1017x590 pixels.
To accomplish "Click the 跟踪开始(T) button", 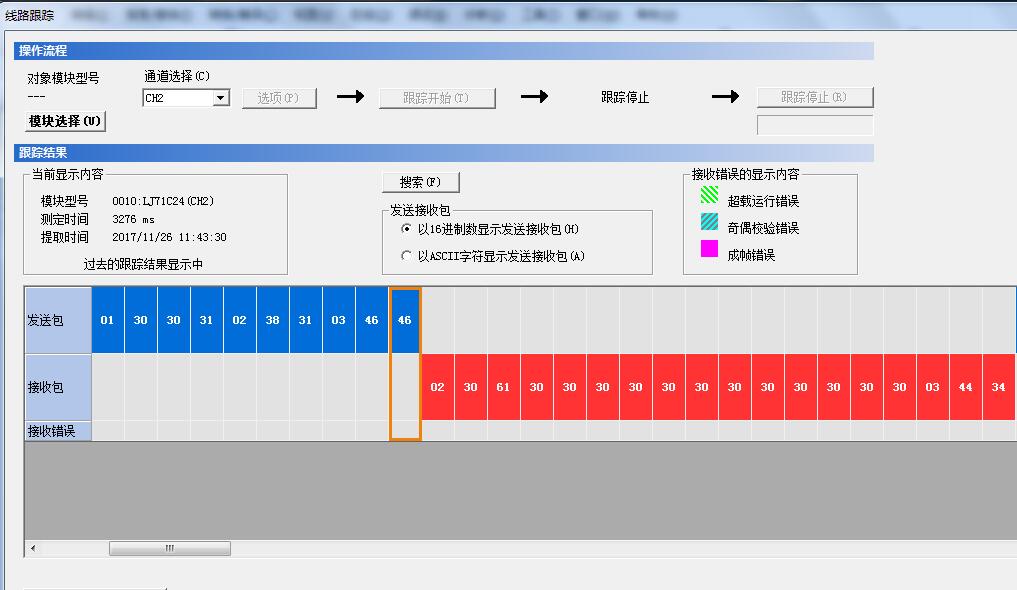I will coord(437,98).
